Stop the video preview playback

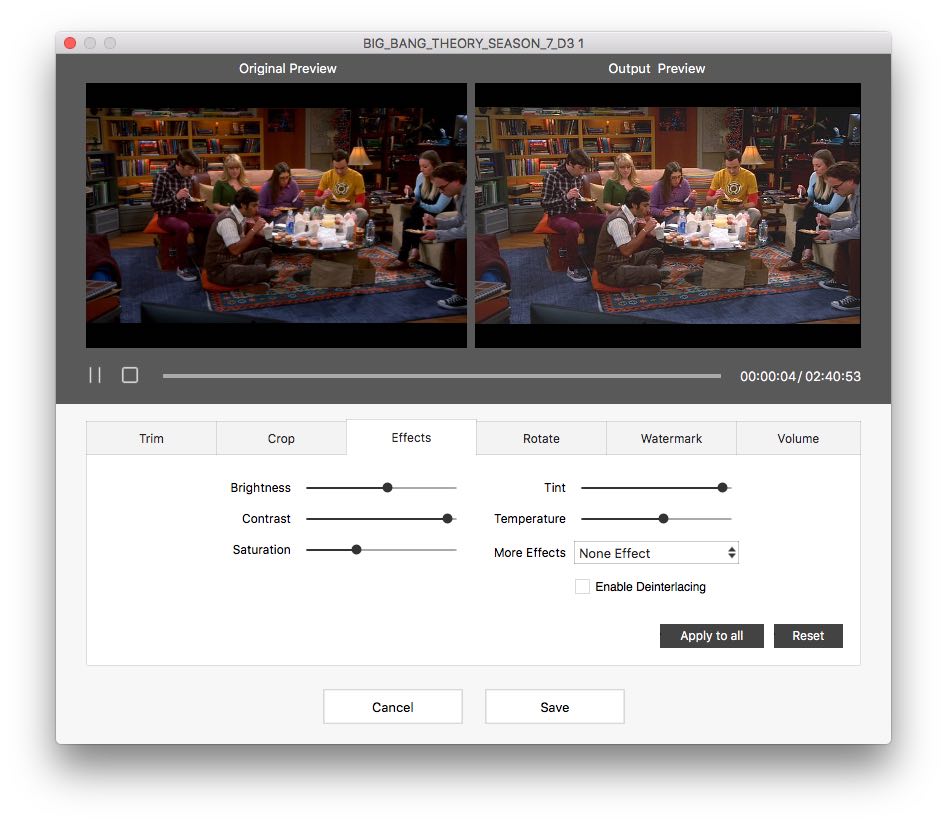click(130, 375)
